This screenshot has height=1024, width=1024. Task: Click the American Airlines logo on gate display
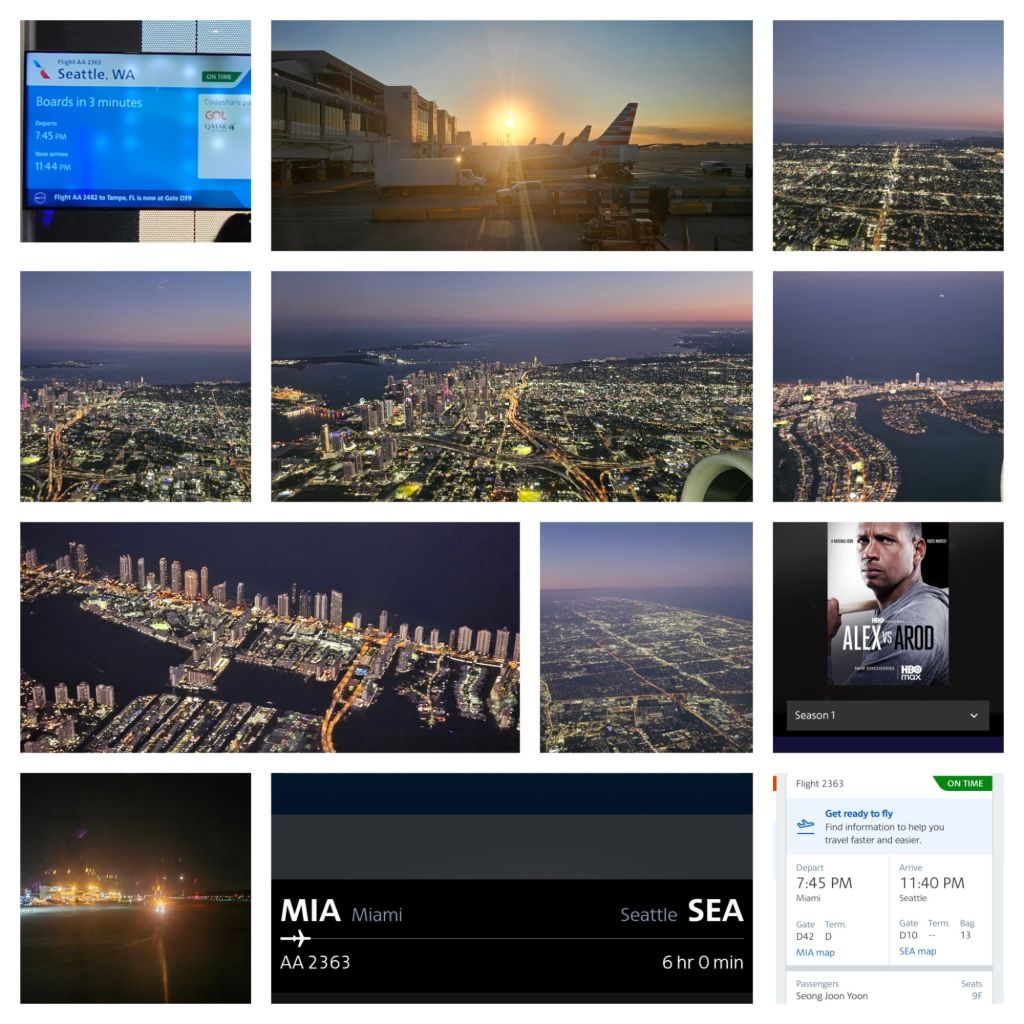(41, 70)
